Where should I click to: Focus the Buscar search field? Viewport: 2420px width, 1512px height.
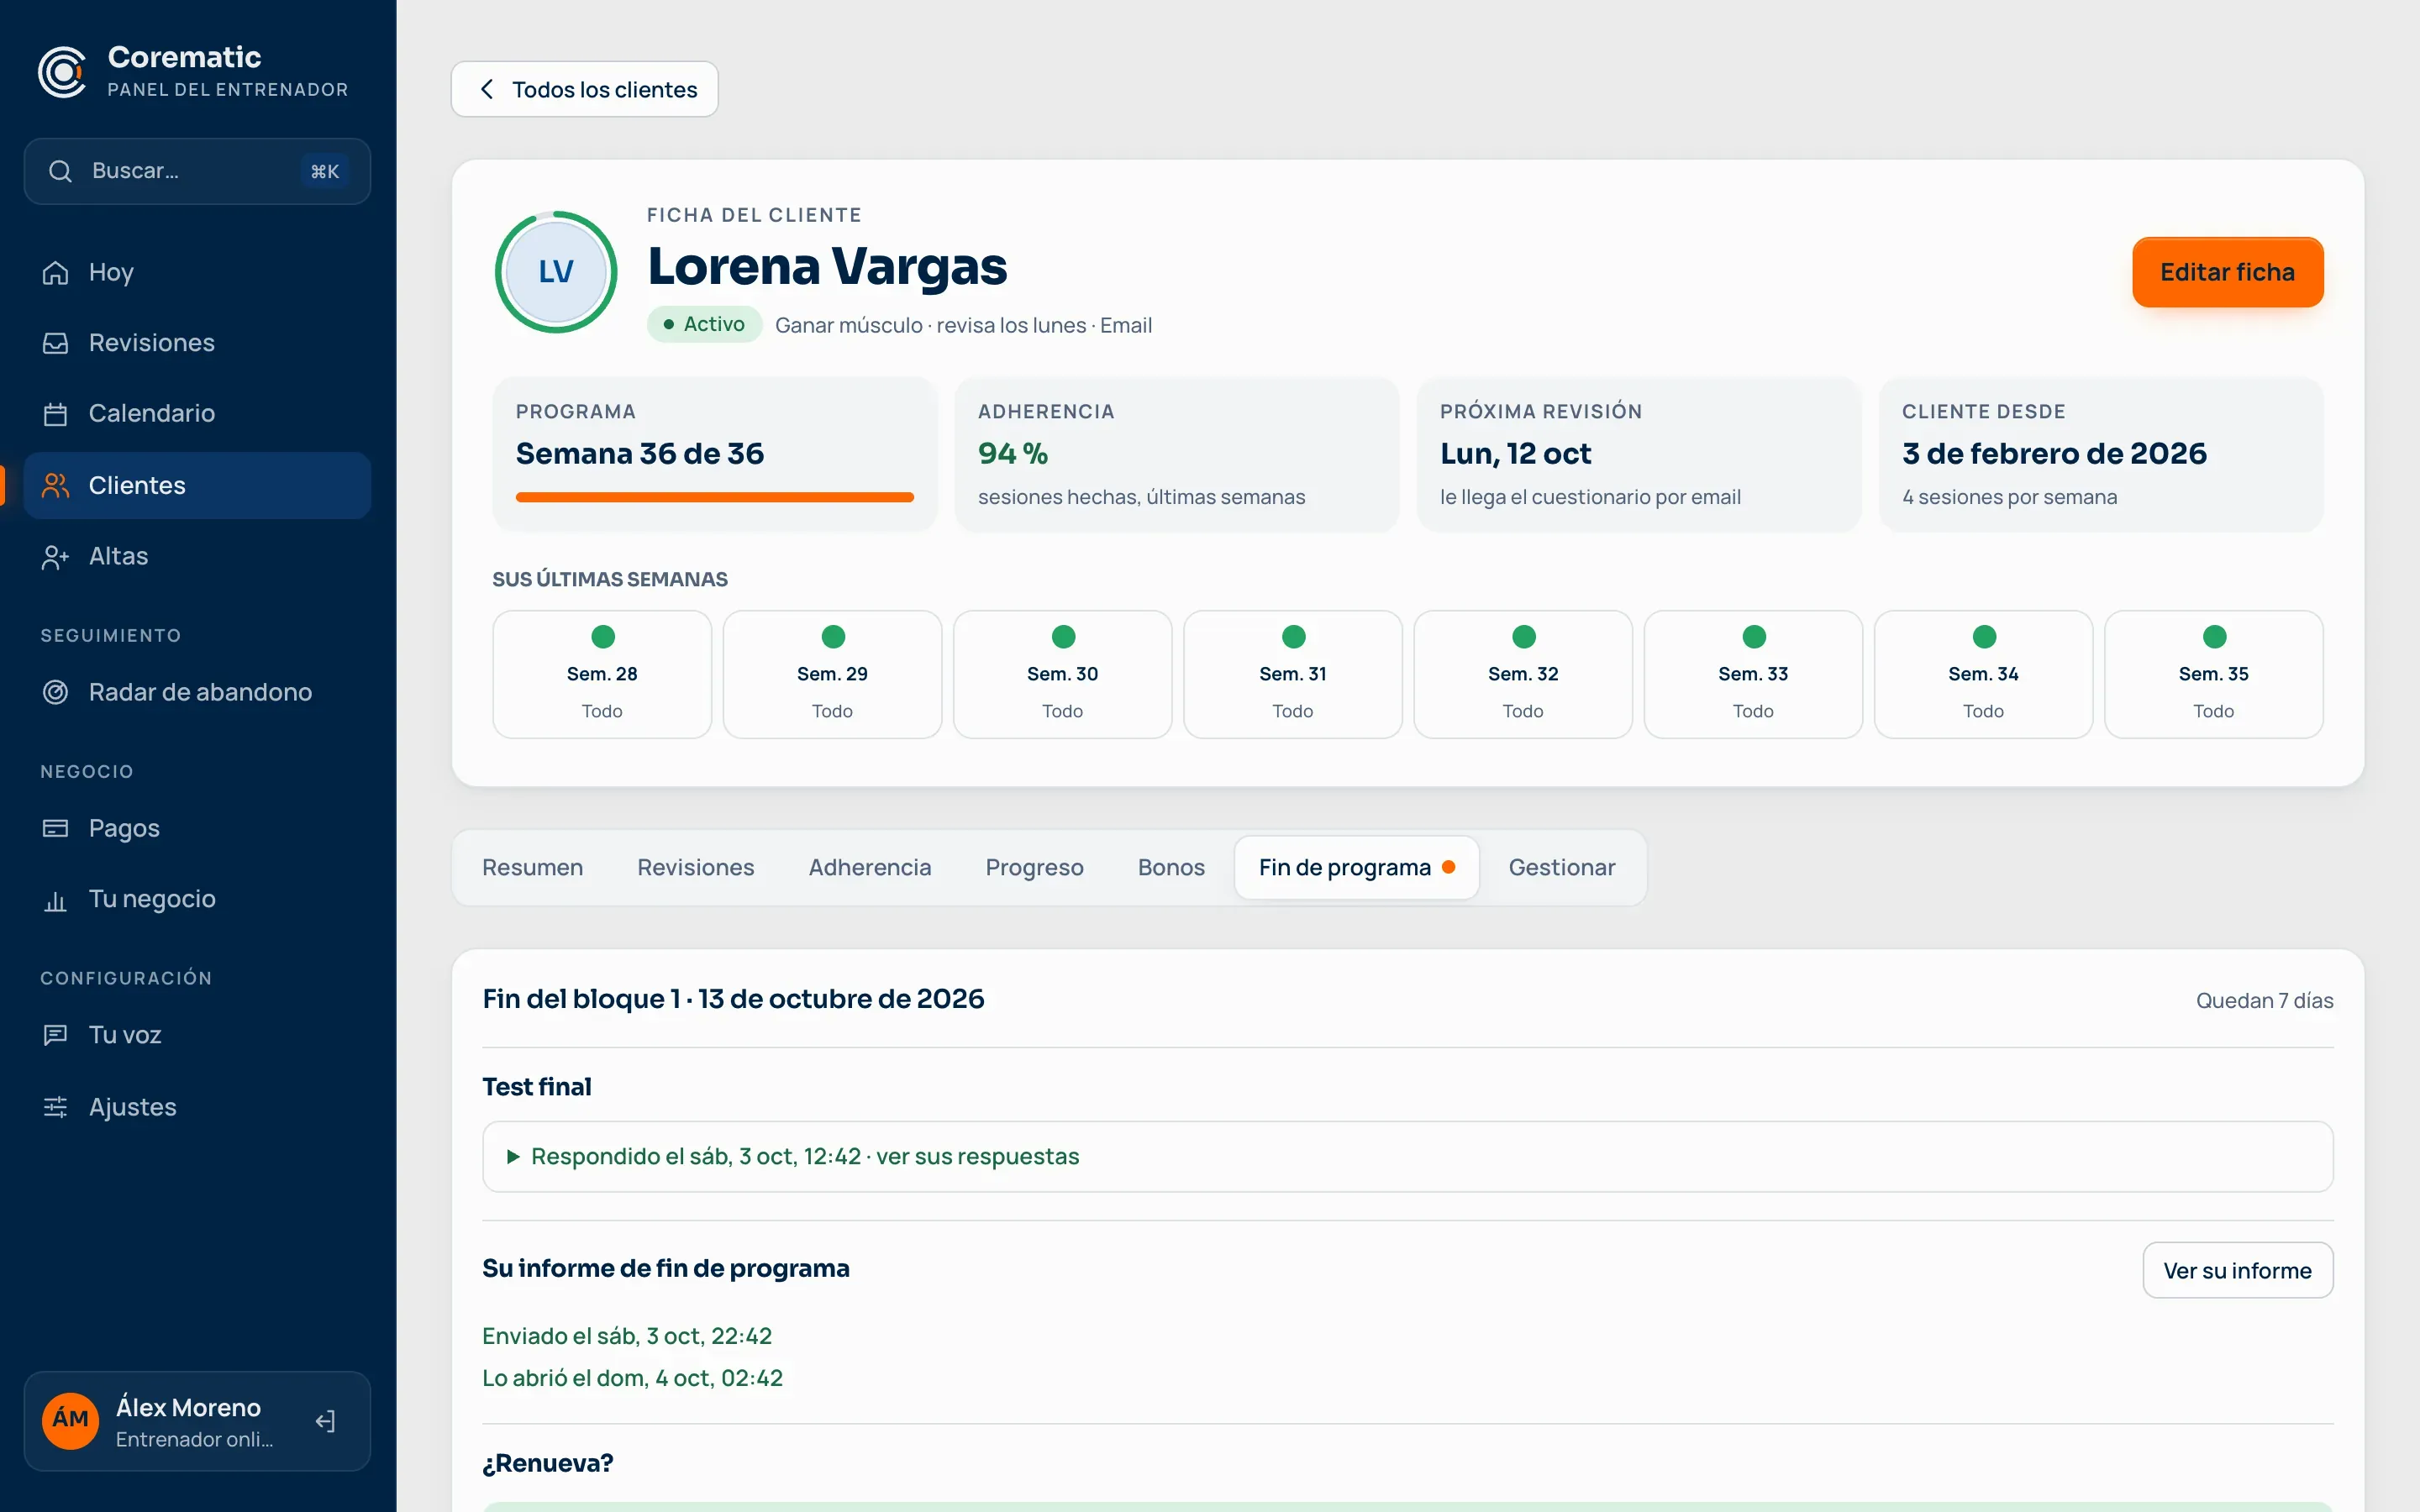[197, 171]
